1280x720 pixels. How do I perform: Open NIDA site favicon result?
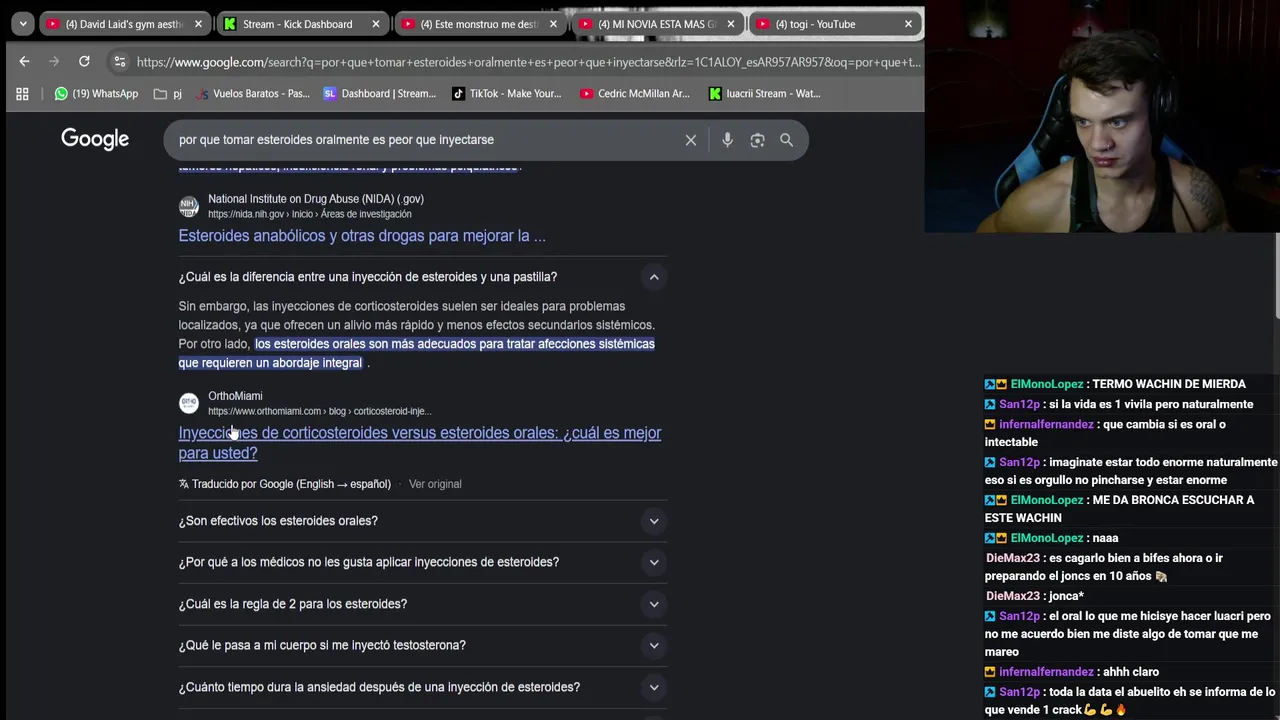coord(189,206)
